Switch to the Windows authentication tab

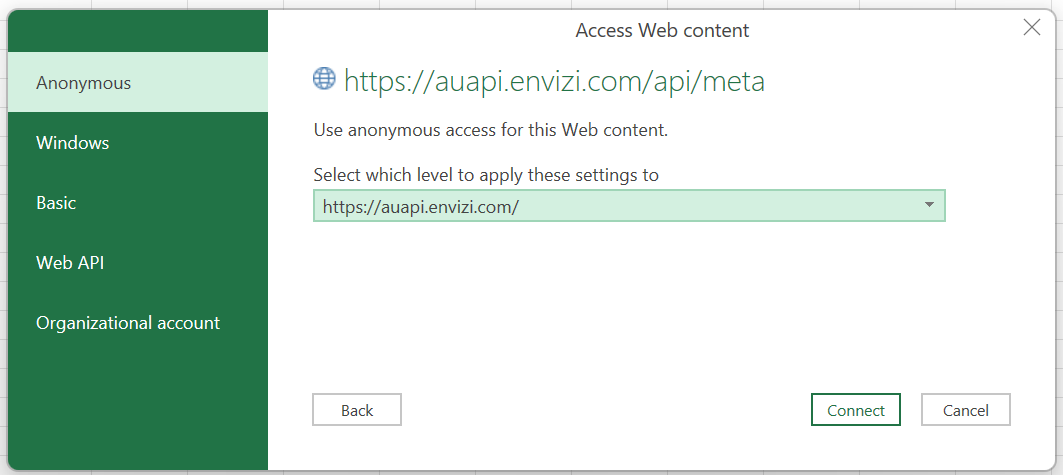click(x=138, y=142)
